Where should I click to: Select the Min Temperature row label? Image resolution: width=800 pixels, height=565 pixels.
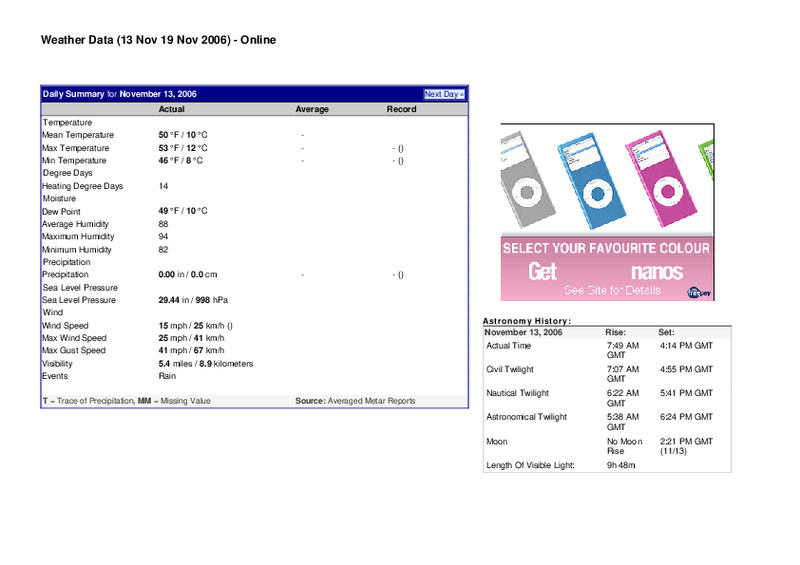[74, 160]
